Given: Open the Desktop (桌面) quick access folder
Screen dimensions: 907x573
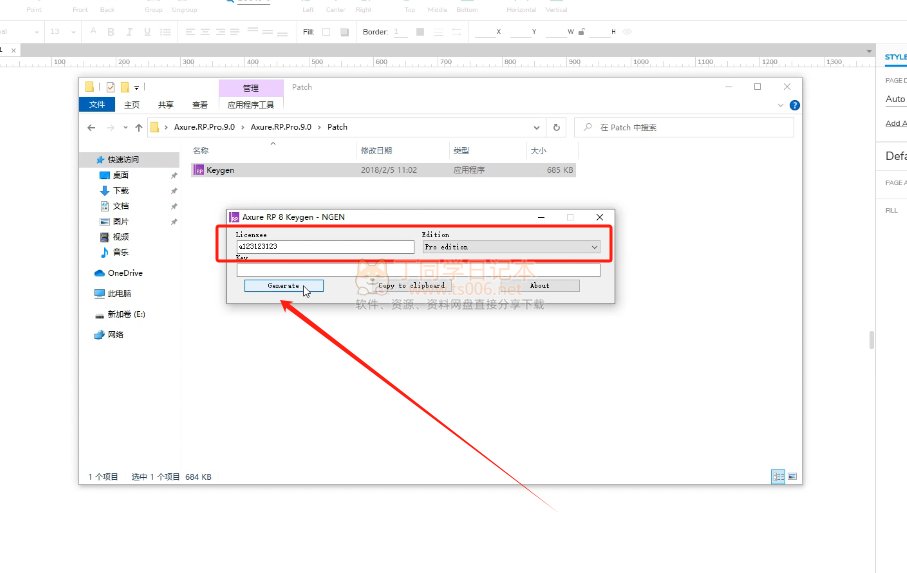Looking at the screenshot, I should [x=120, y=175].
